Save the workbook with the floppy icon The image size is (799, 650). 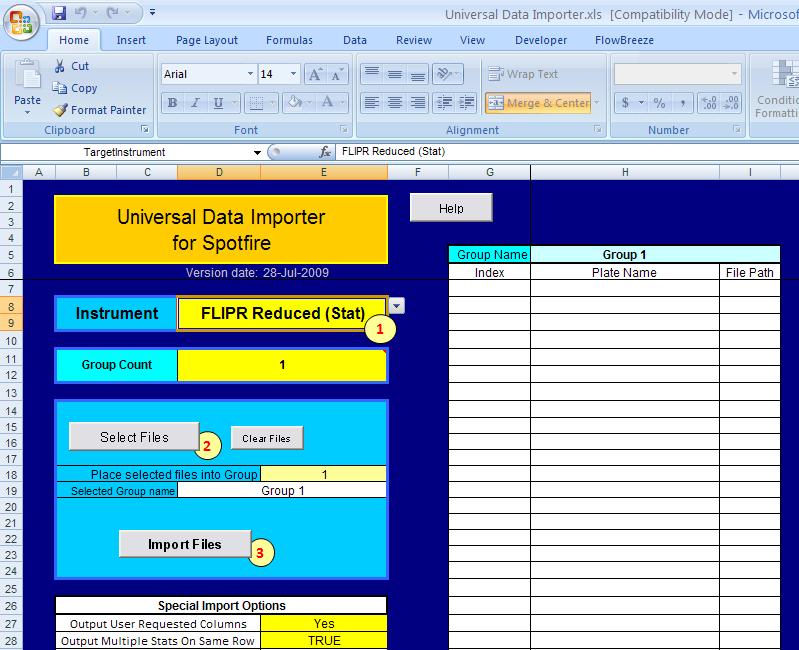pos(59,13)
